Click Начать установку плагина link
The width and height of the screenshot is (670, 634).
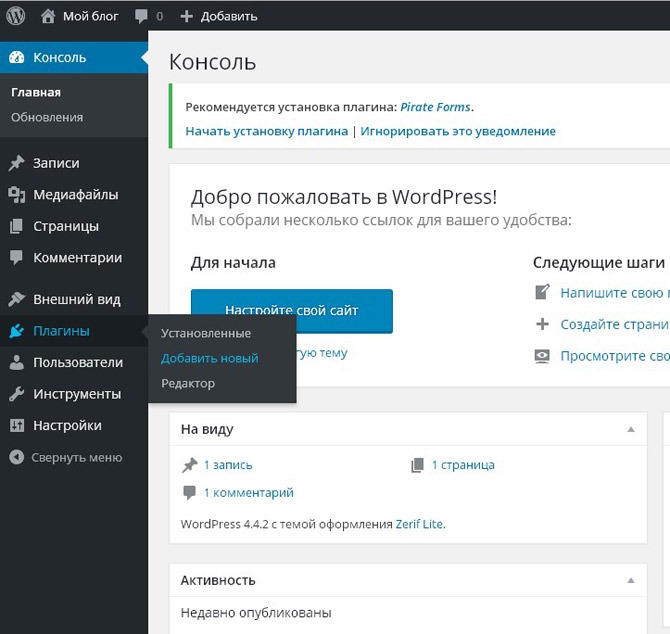click(267, 131)
